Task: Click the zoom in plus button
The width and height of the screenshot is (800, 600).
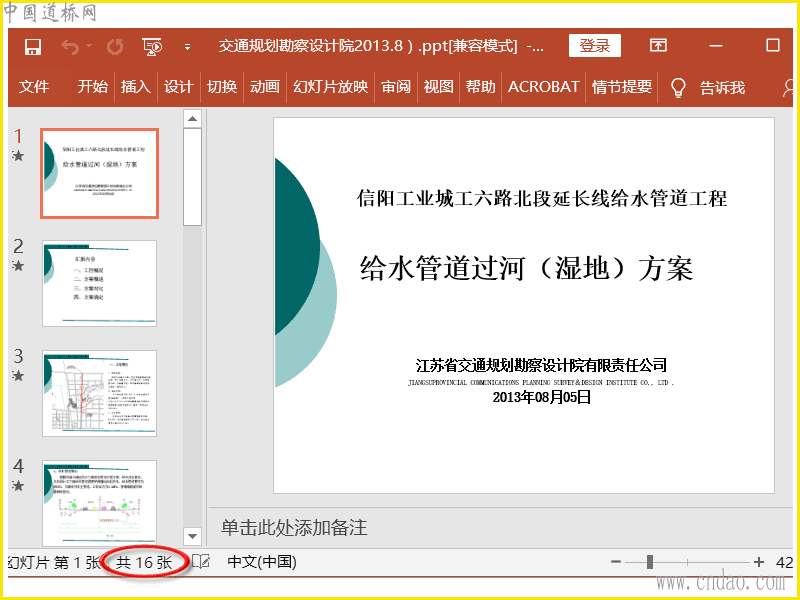Action: [759, 562]
